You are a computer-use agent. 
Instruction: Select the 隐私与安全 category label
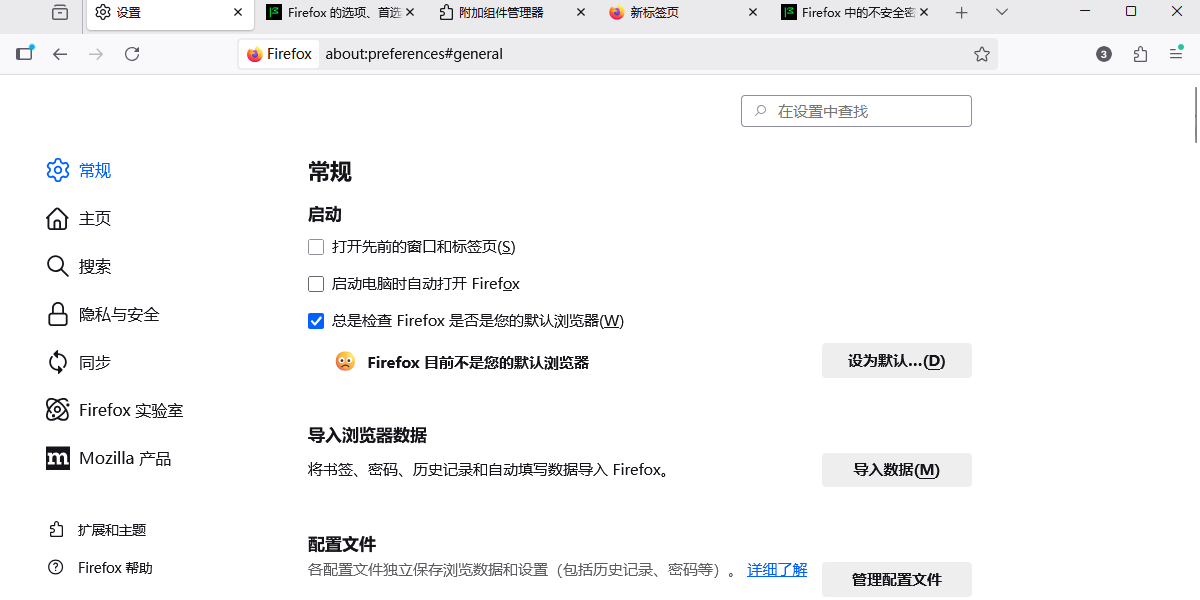tap(119, 314)
